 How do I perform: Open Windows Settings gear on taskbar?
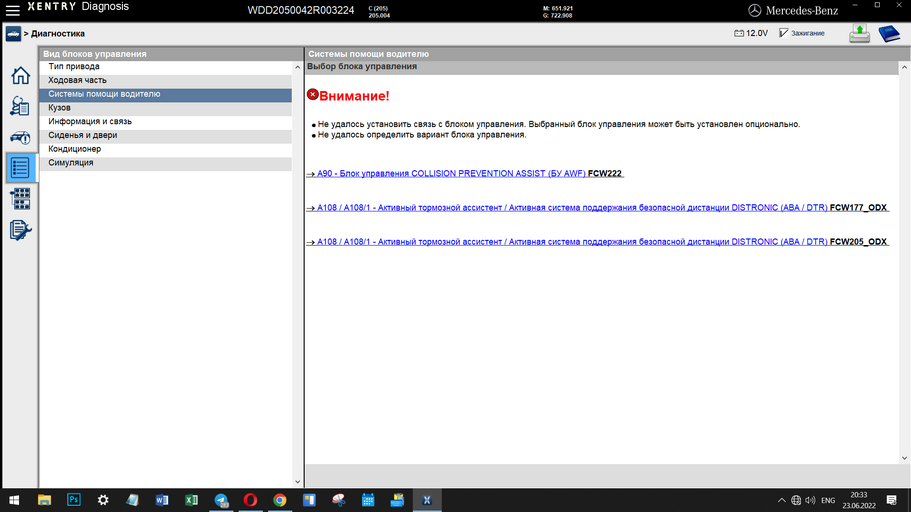(x=103, y=500)
